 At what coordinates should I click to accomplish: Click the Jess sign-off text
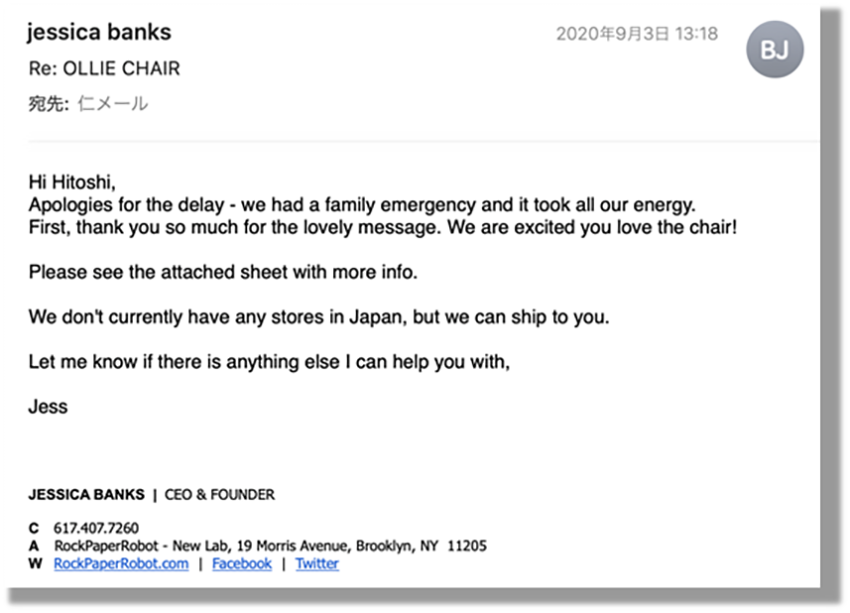tap(48, 406)
